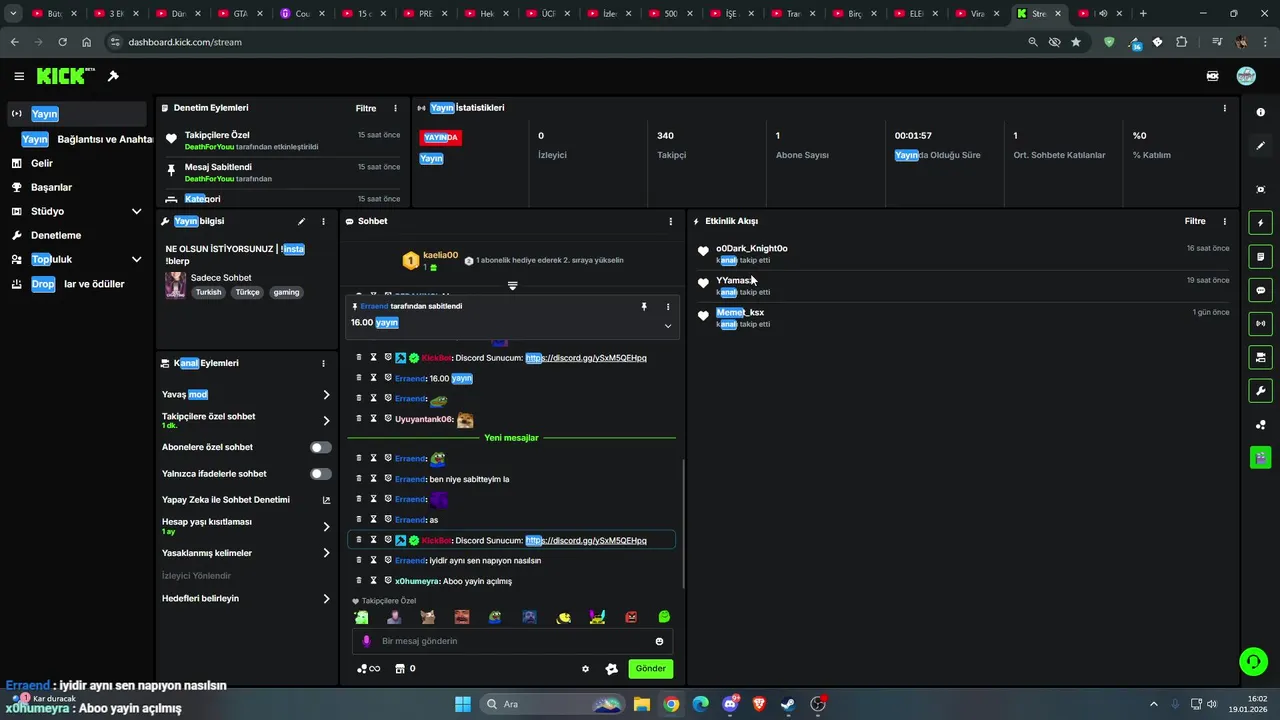Open Sohbet panel three-dot menu
Viewport: 1280px width, 720px height.
pyautogui.click(x=670, y=221)
